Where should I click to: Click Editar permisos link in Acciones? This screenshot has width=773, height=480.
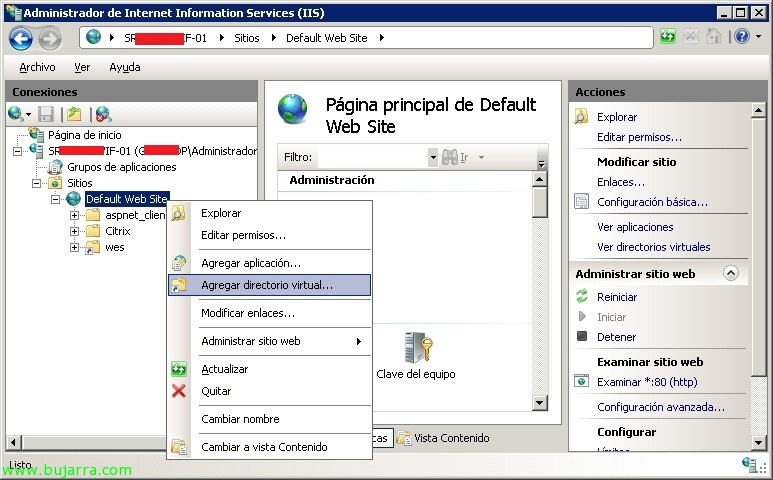(x=639, y=137)
